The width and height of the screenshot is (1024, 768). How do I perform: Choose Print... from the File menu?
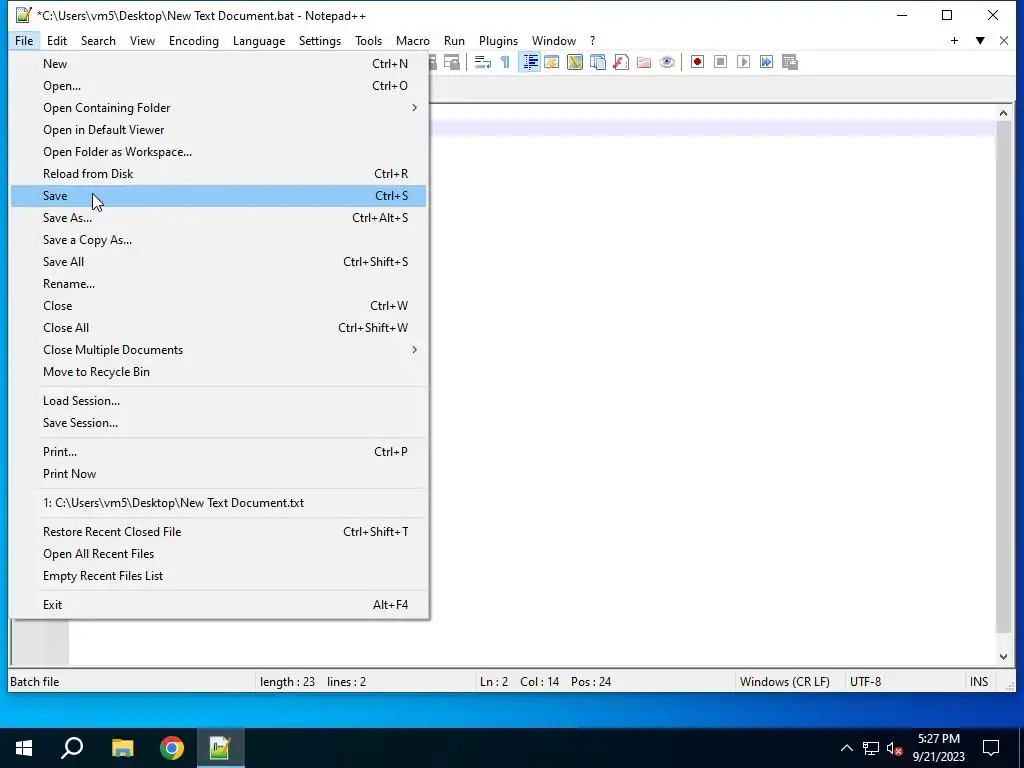[218, 452]
